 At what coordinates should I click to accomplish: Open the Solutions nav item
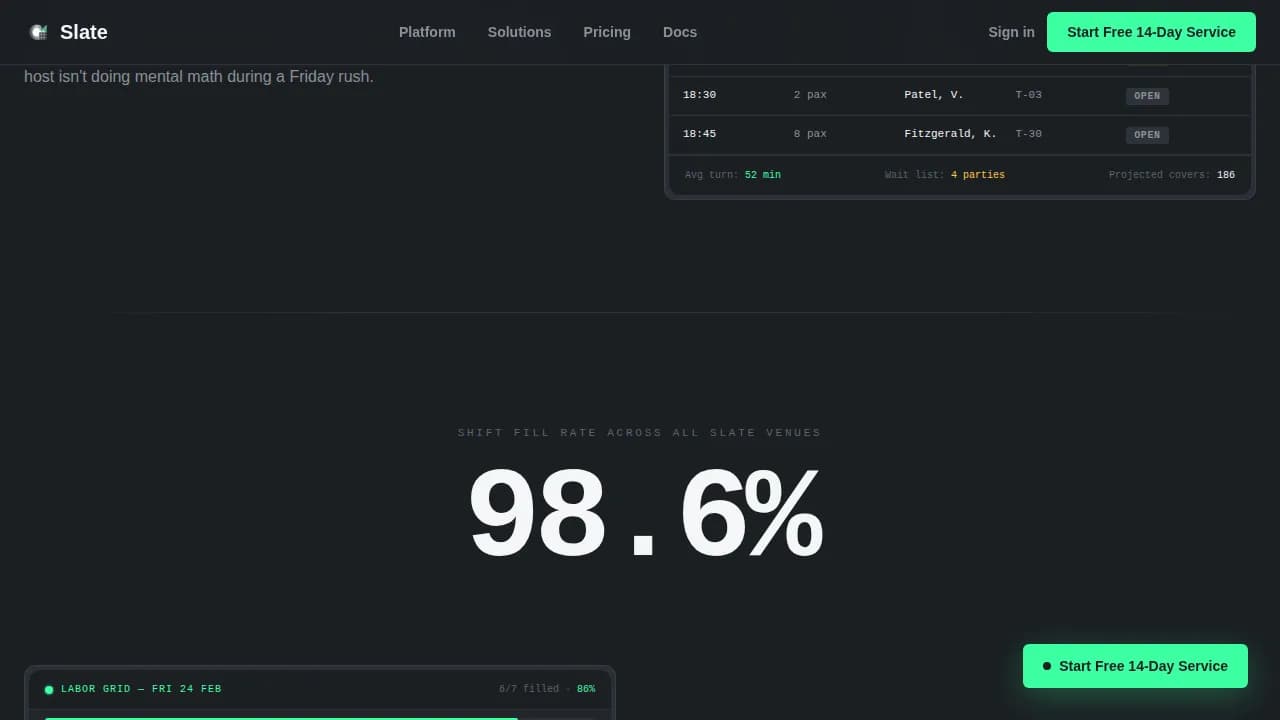pos(519,32)
